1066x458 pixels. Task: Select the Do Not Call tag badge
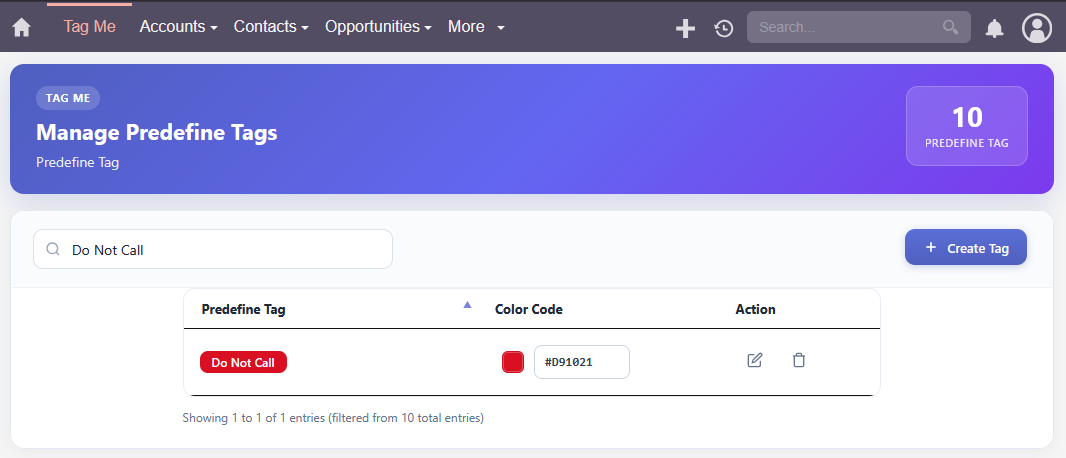coord(243,362)
